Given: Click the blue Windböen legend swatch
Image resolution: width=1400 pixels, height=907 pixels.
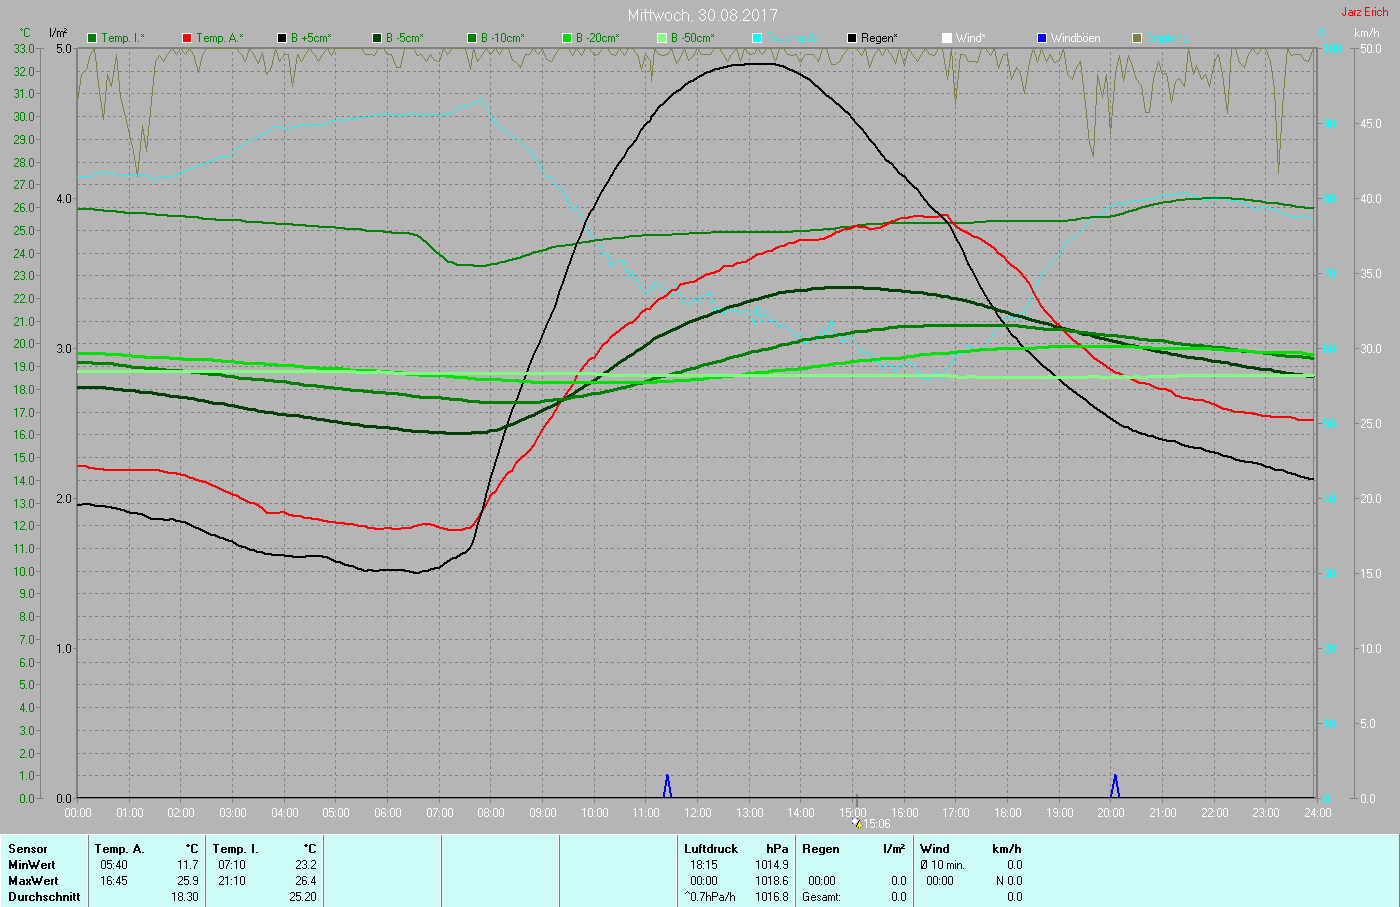Looking at the screenshot, I should click(x=1042, y=38).
